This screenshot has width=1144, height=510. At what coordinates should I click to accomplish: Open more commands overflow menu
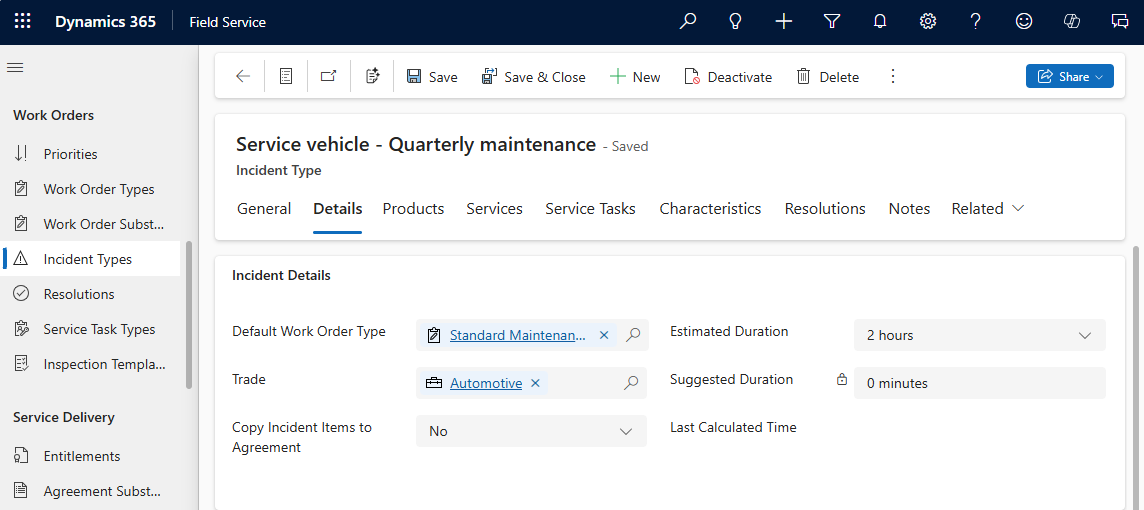pyautogui.click(x=893, y=77)
